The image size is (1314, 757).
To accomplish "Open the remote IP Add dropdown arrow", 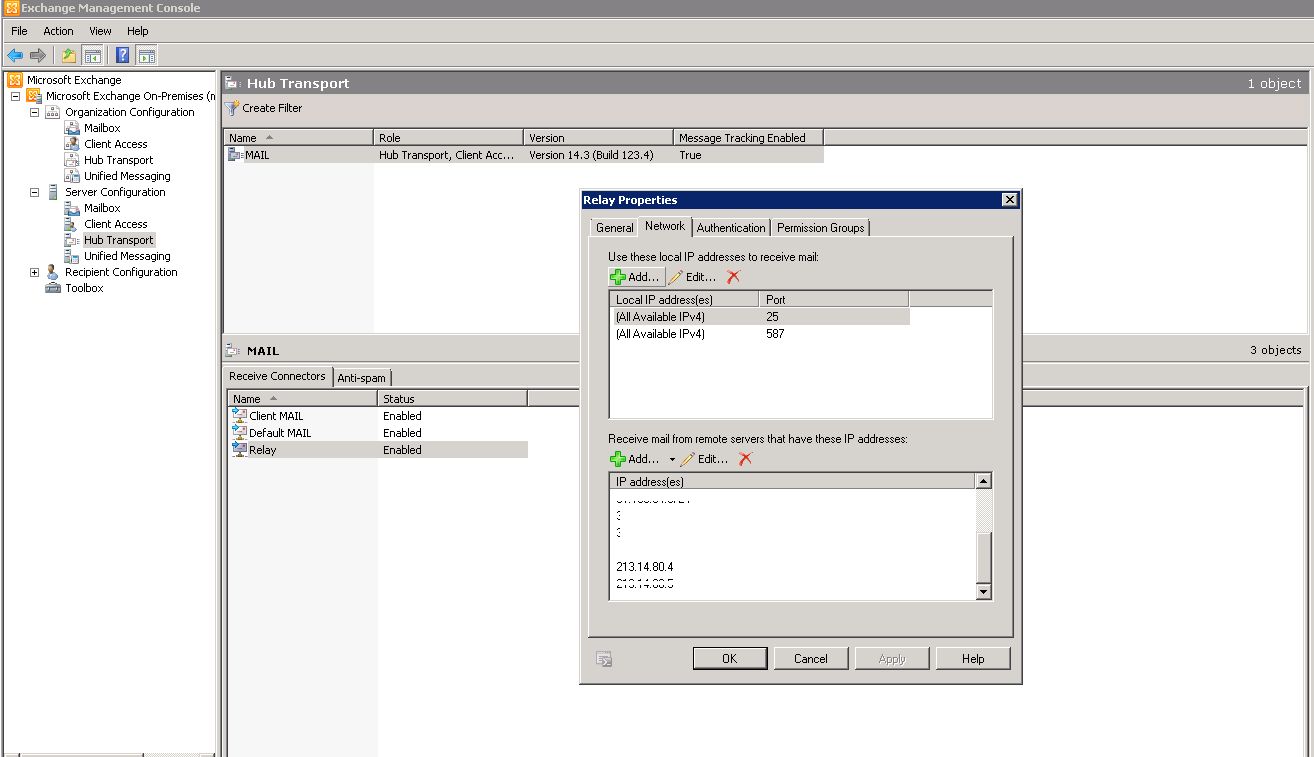I will tap(672, 460).
